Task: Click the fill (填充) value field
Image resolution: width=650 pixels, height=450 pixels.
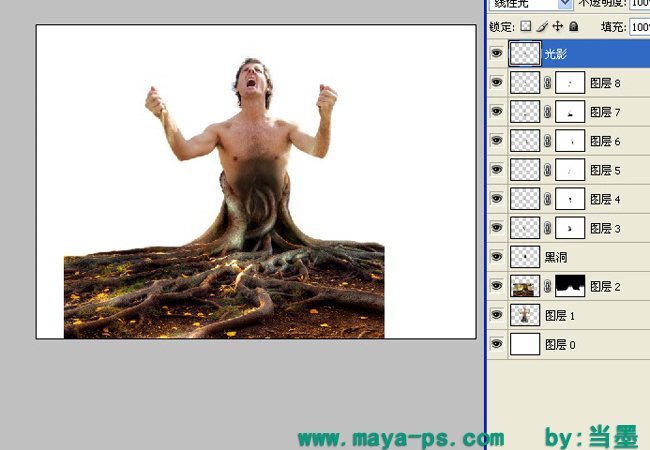Action: click(640, 27)
